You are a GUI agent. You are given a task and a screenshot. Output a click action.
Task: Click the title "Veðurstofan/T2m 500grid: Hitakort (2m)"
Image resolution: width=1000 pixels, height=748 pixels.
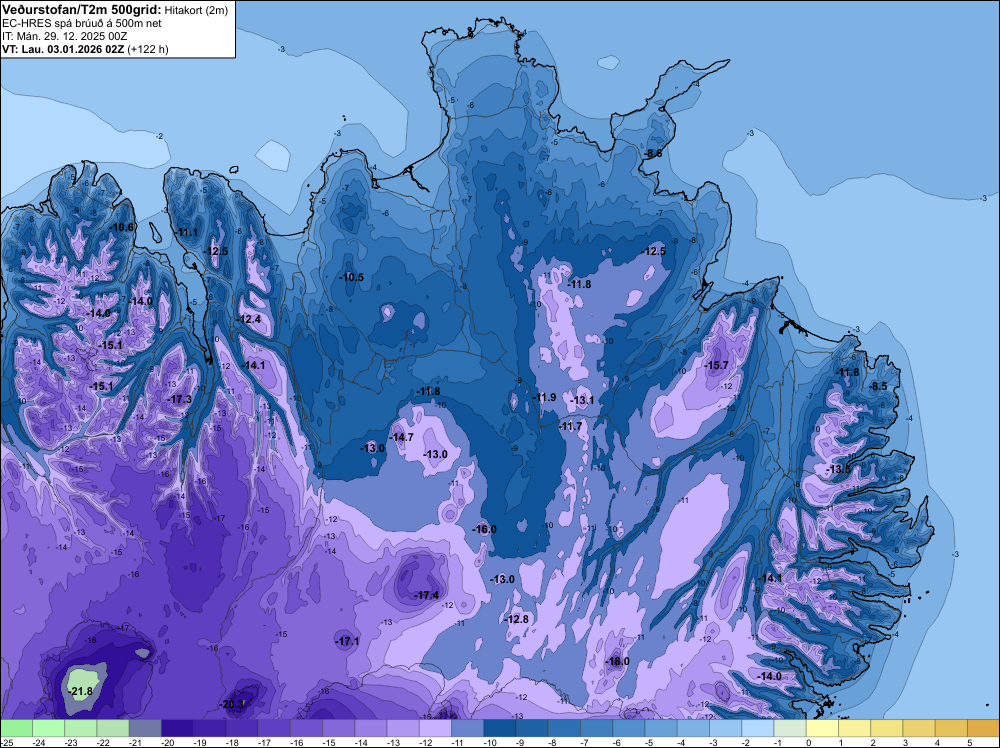[x=115, y=10]
